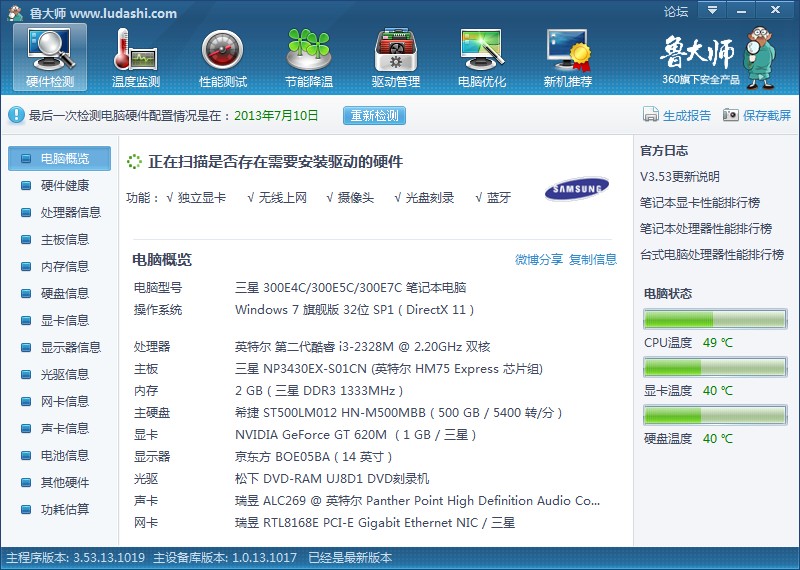Image resolution: width=800 pixels, height=570 pixels.
Task: Open the 硬件检测 hardware detection icon
Action: [x=50, y=57]
